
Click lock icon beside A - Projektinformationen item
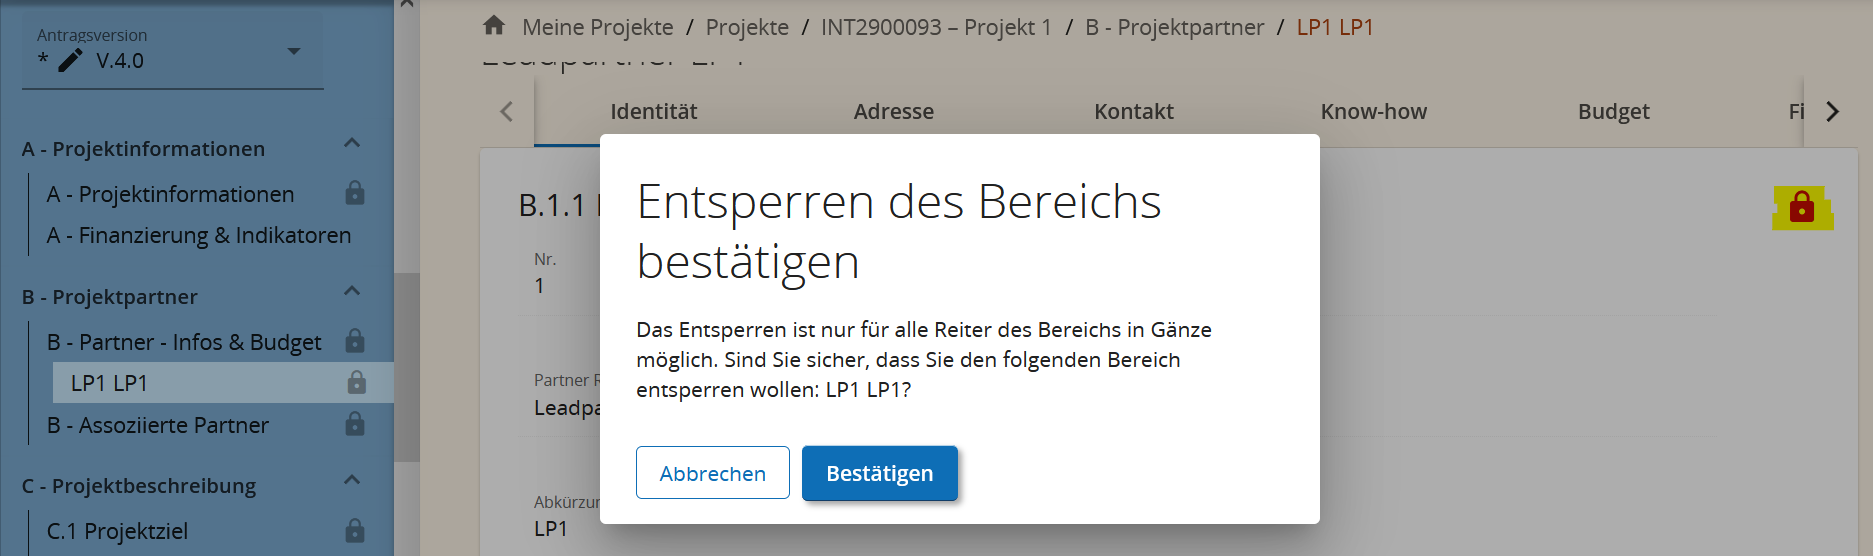pyautogui.click(x=355, y=193)
